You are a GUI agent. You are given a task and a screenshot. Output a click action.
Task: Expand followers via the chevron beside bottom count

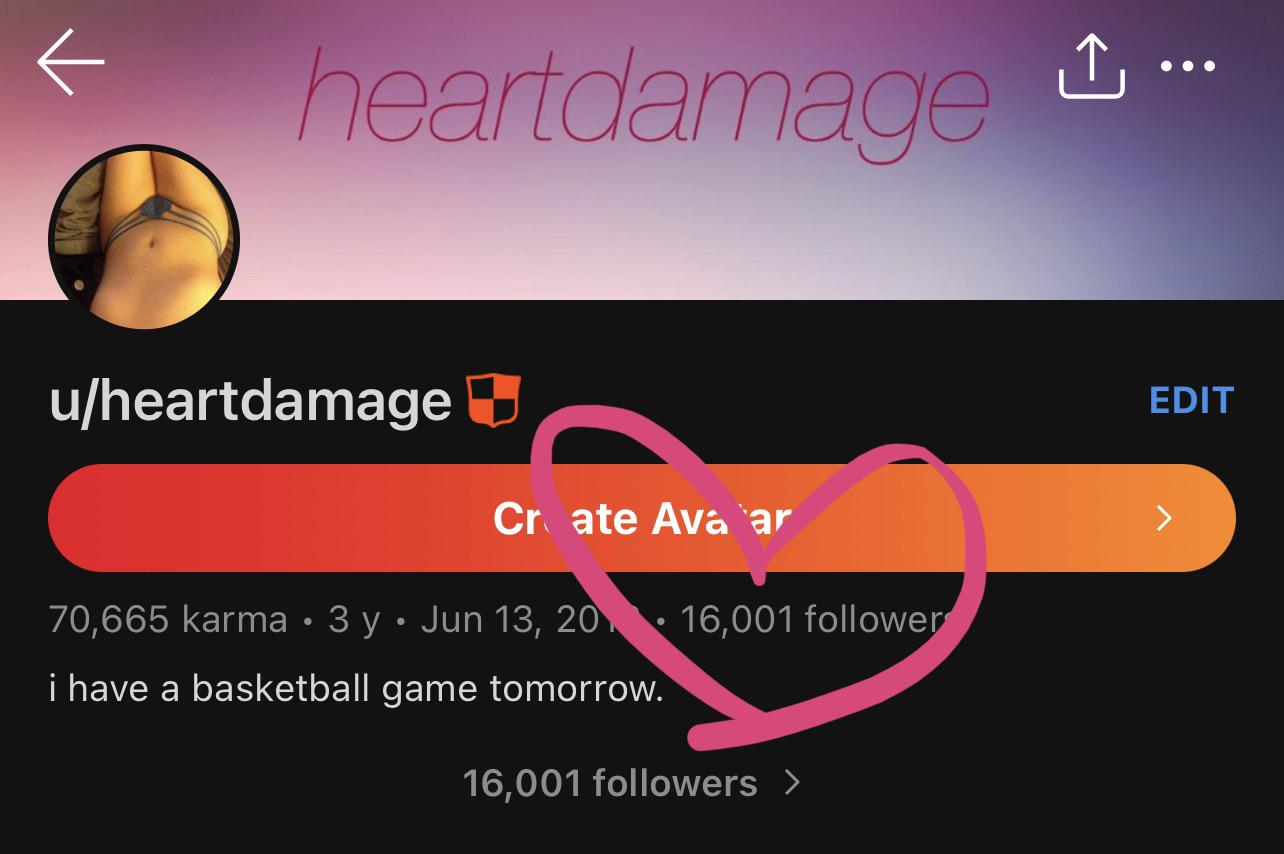pyautogui.click(x=792, y=782)
